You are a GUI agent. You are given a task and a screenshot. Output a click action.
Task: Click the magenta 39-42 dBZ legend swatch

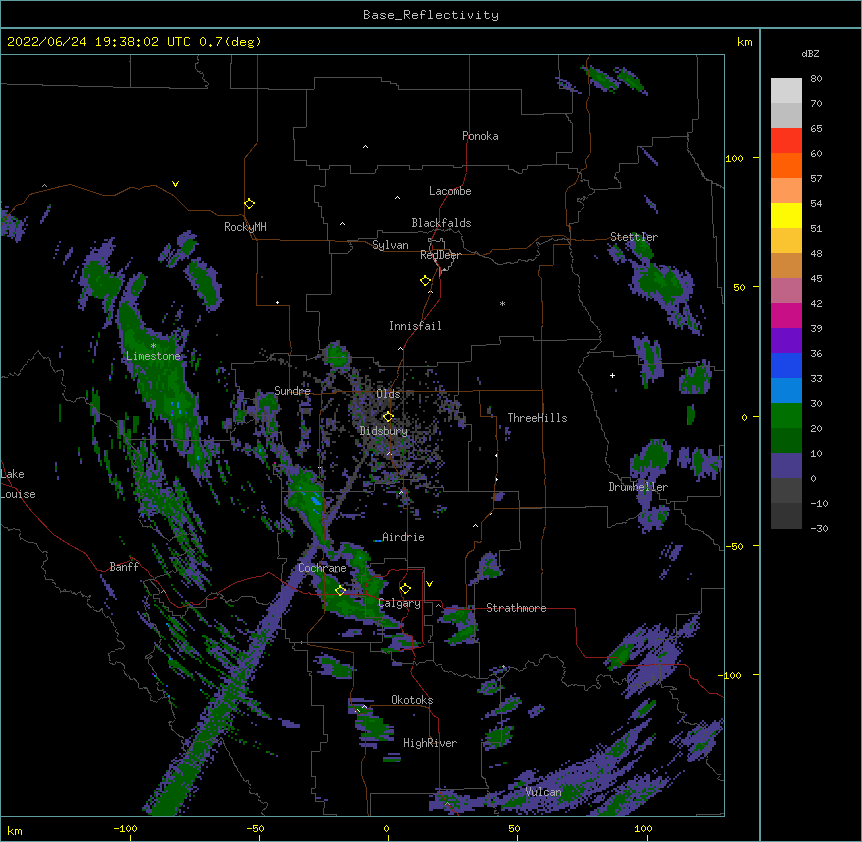786,316
